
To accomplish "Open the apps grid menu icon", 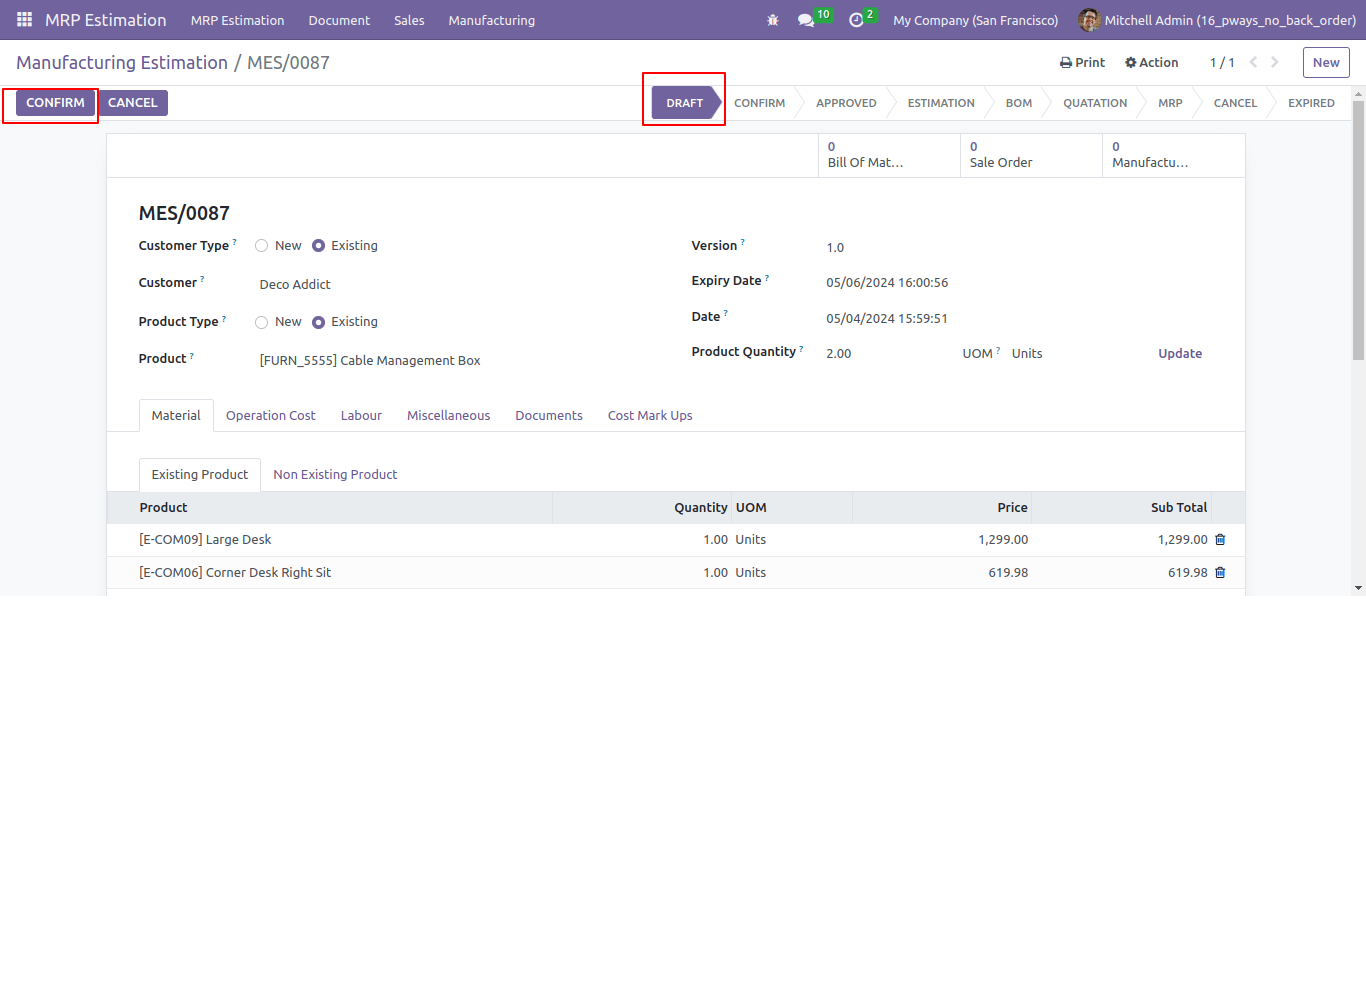I will 24,20.
